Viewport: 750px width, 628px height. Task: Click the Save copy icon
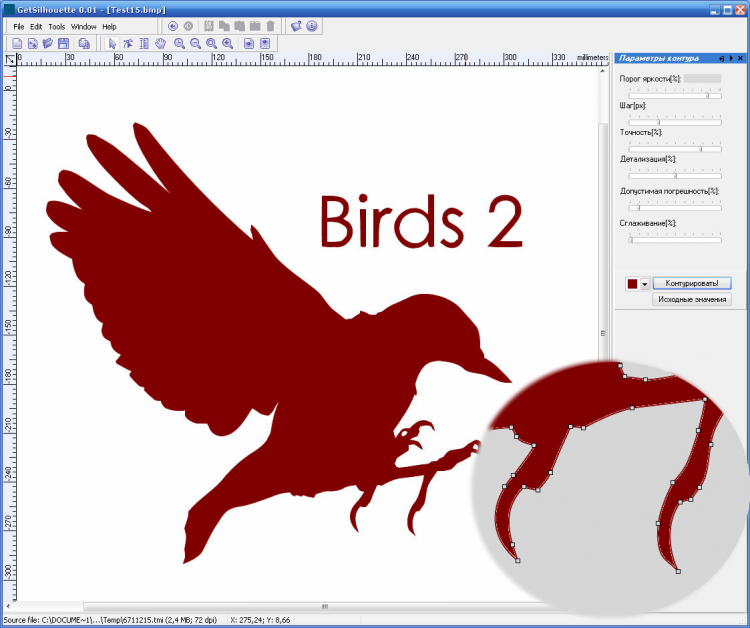point(84,44)
